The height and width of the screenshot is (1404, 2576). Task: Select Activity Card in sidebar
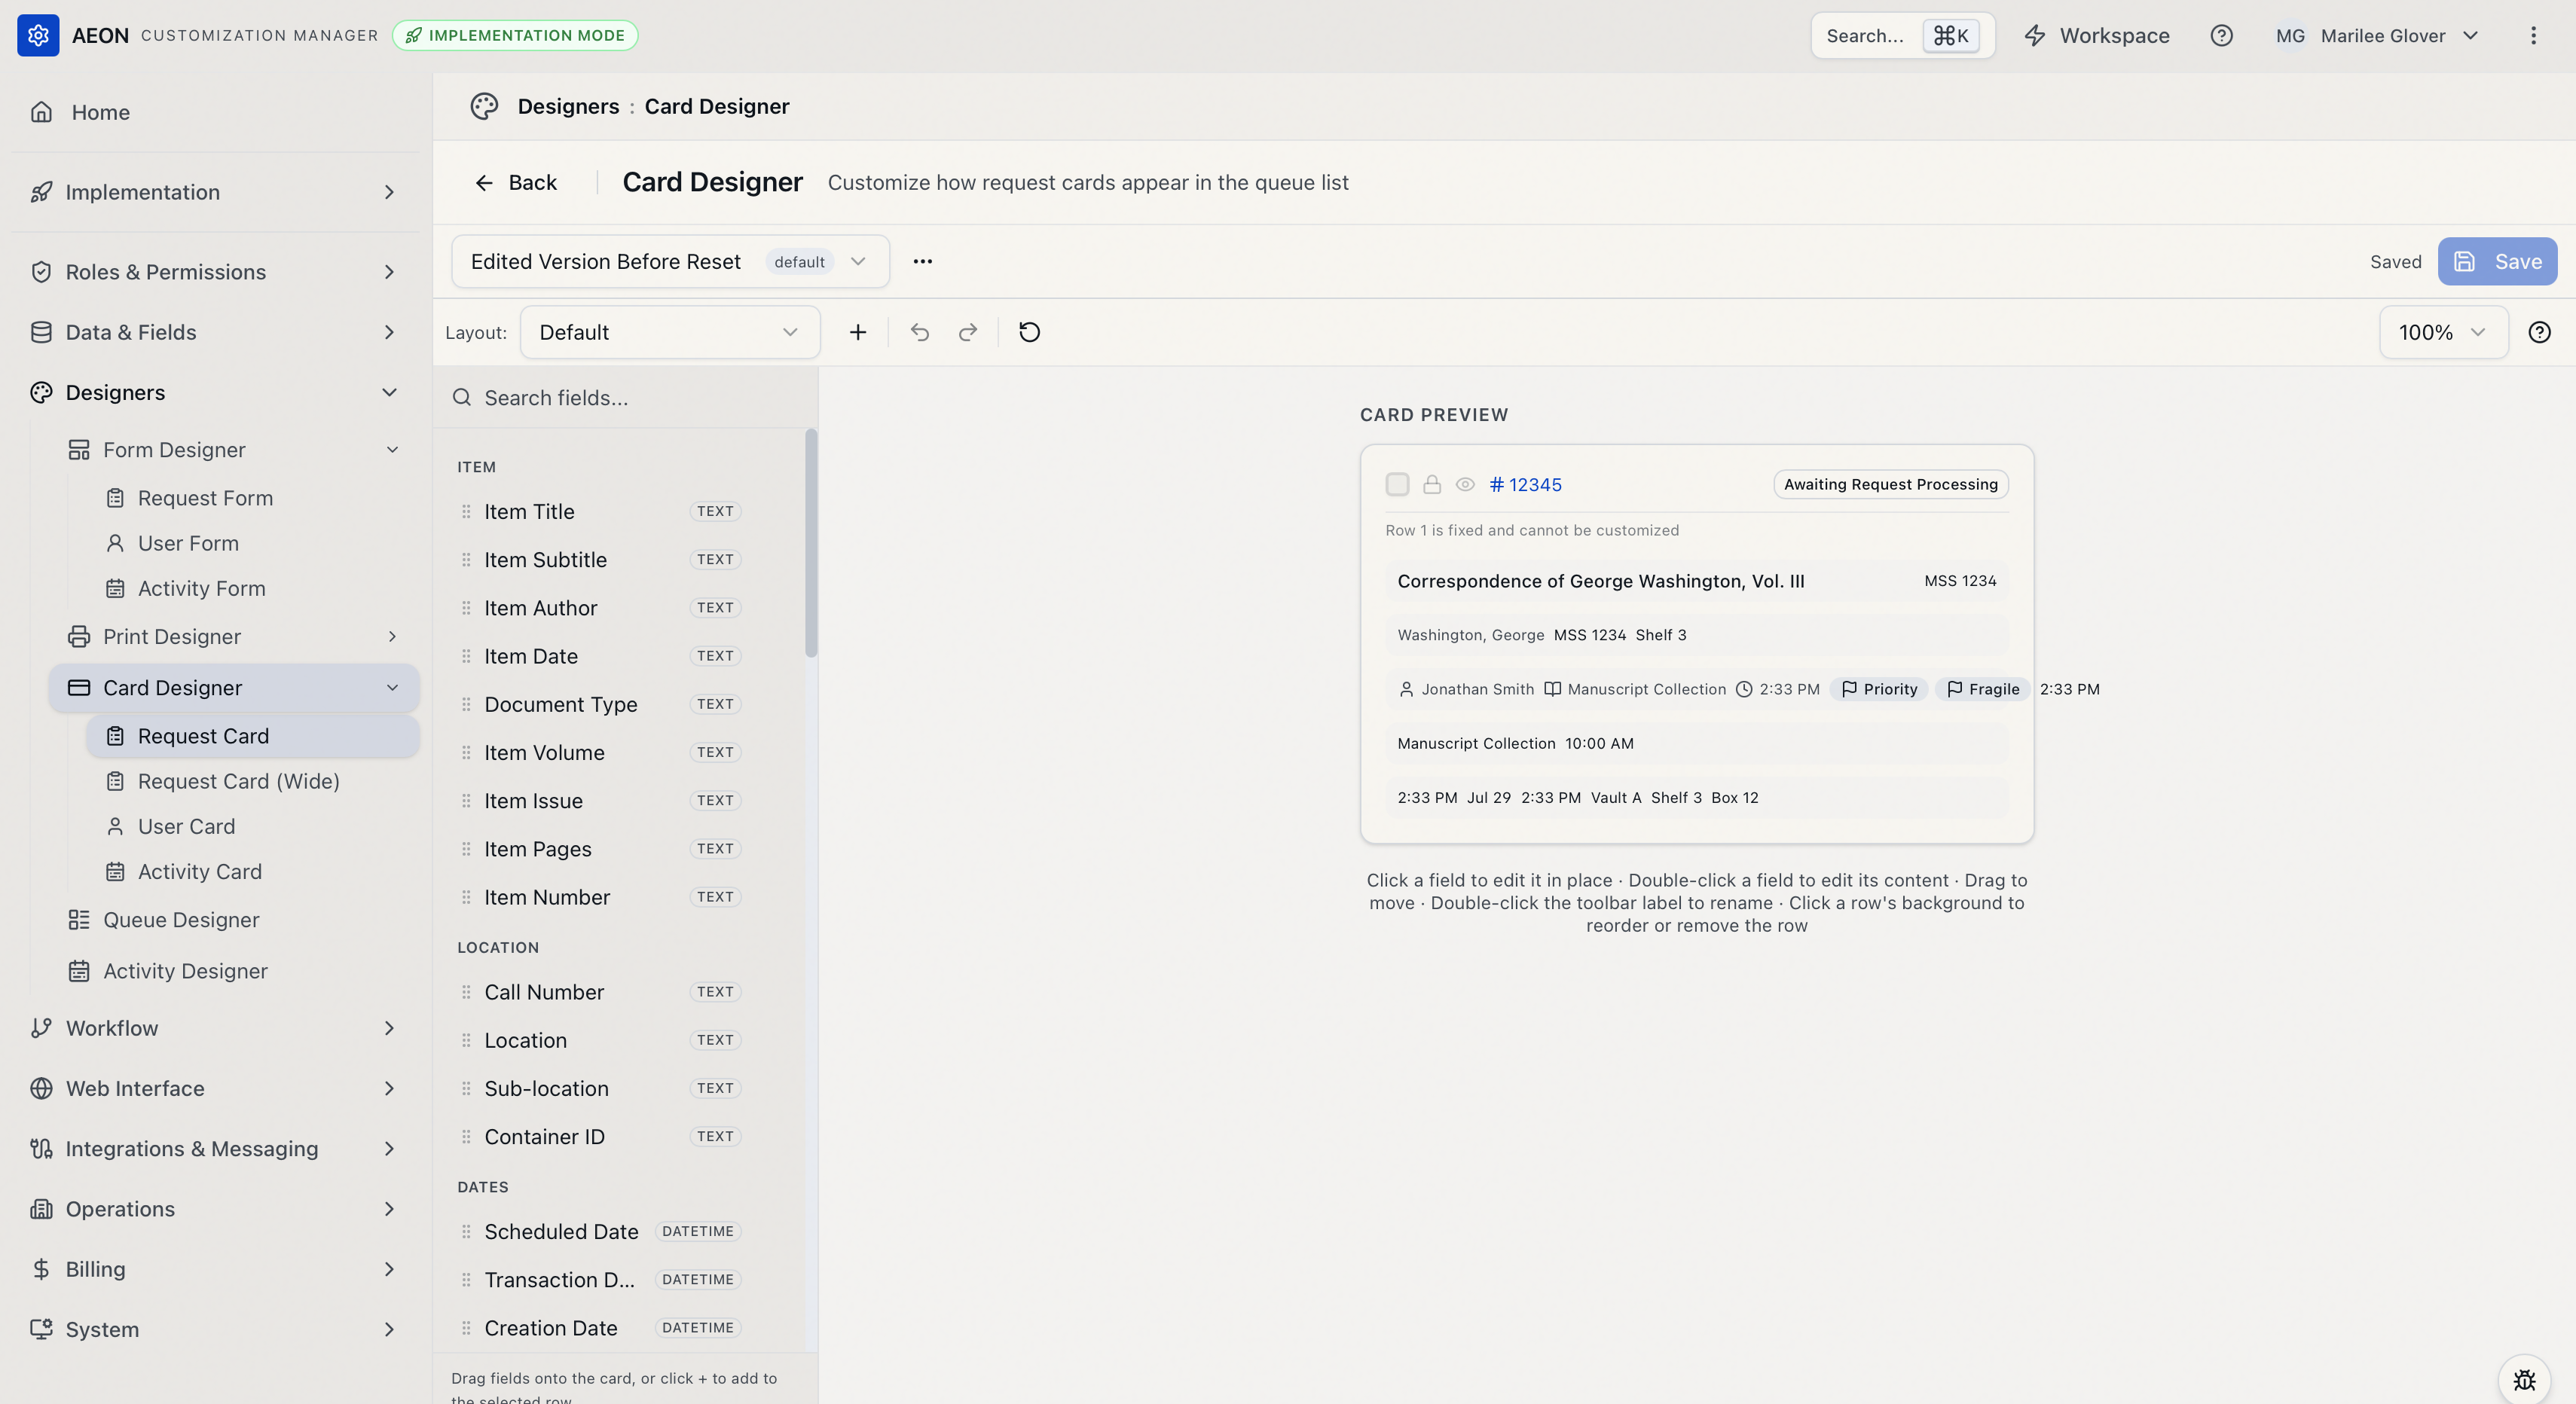[x=252, y=871]
